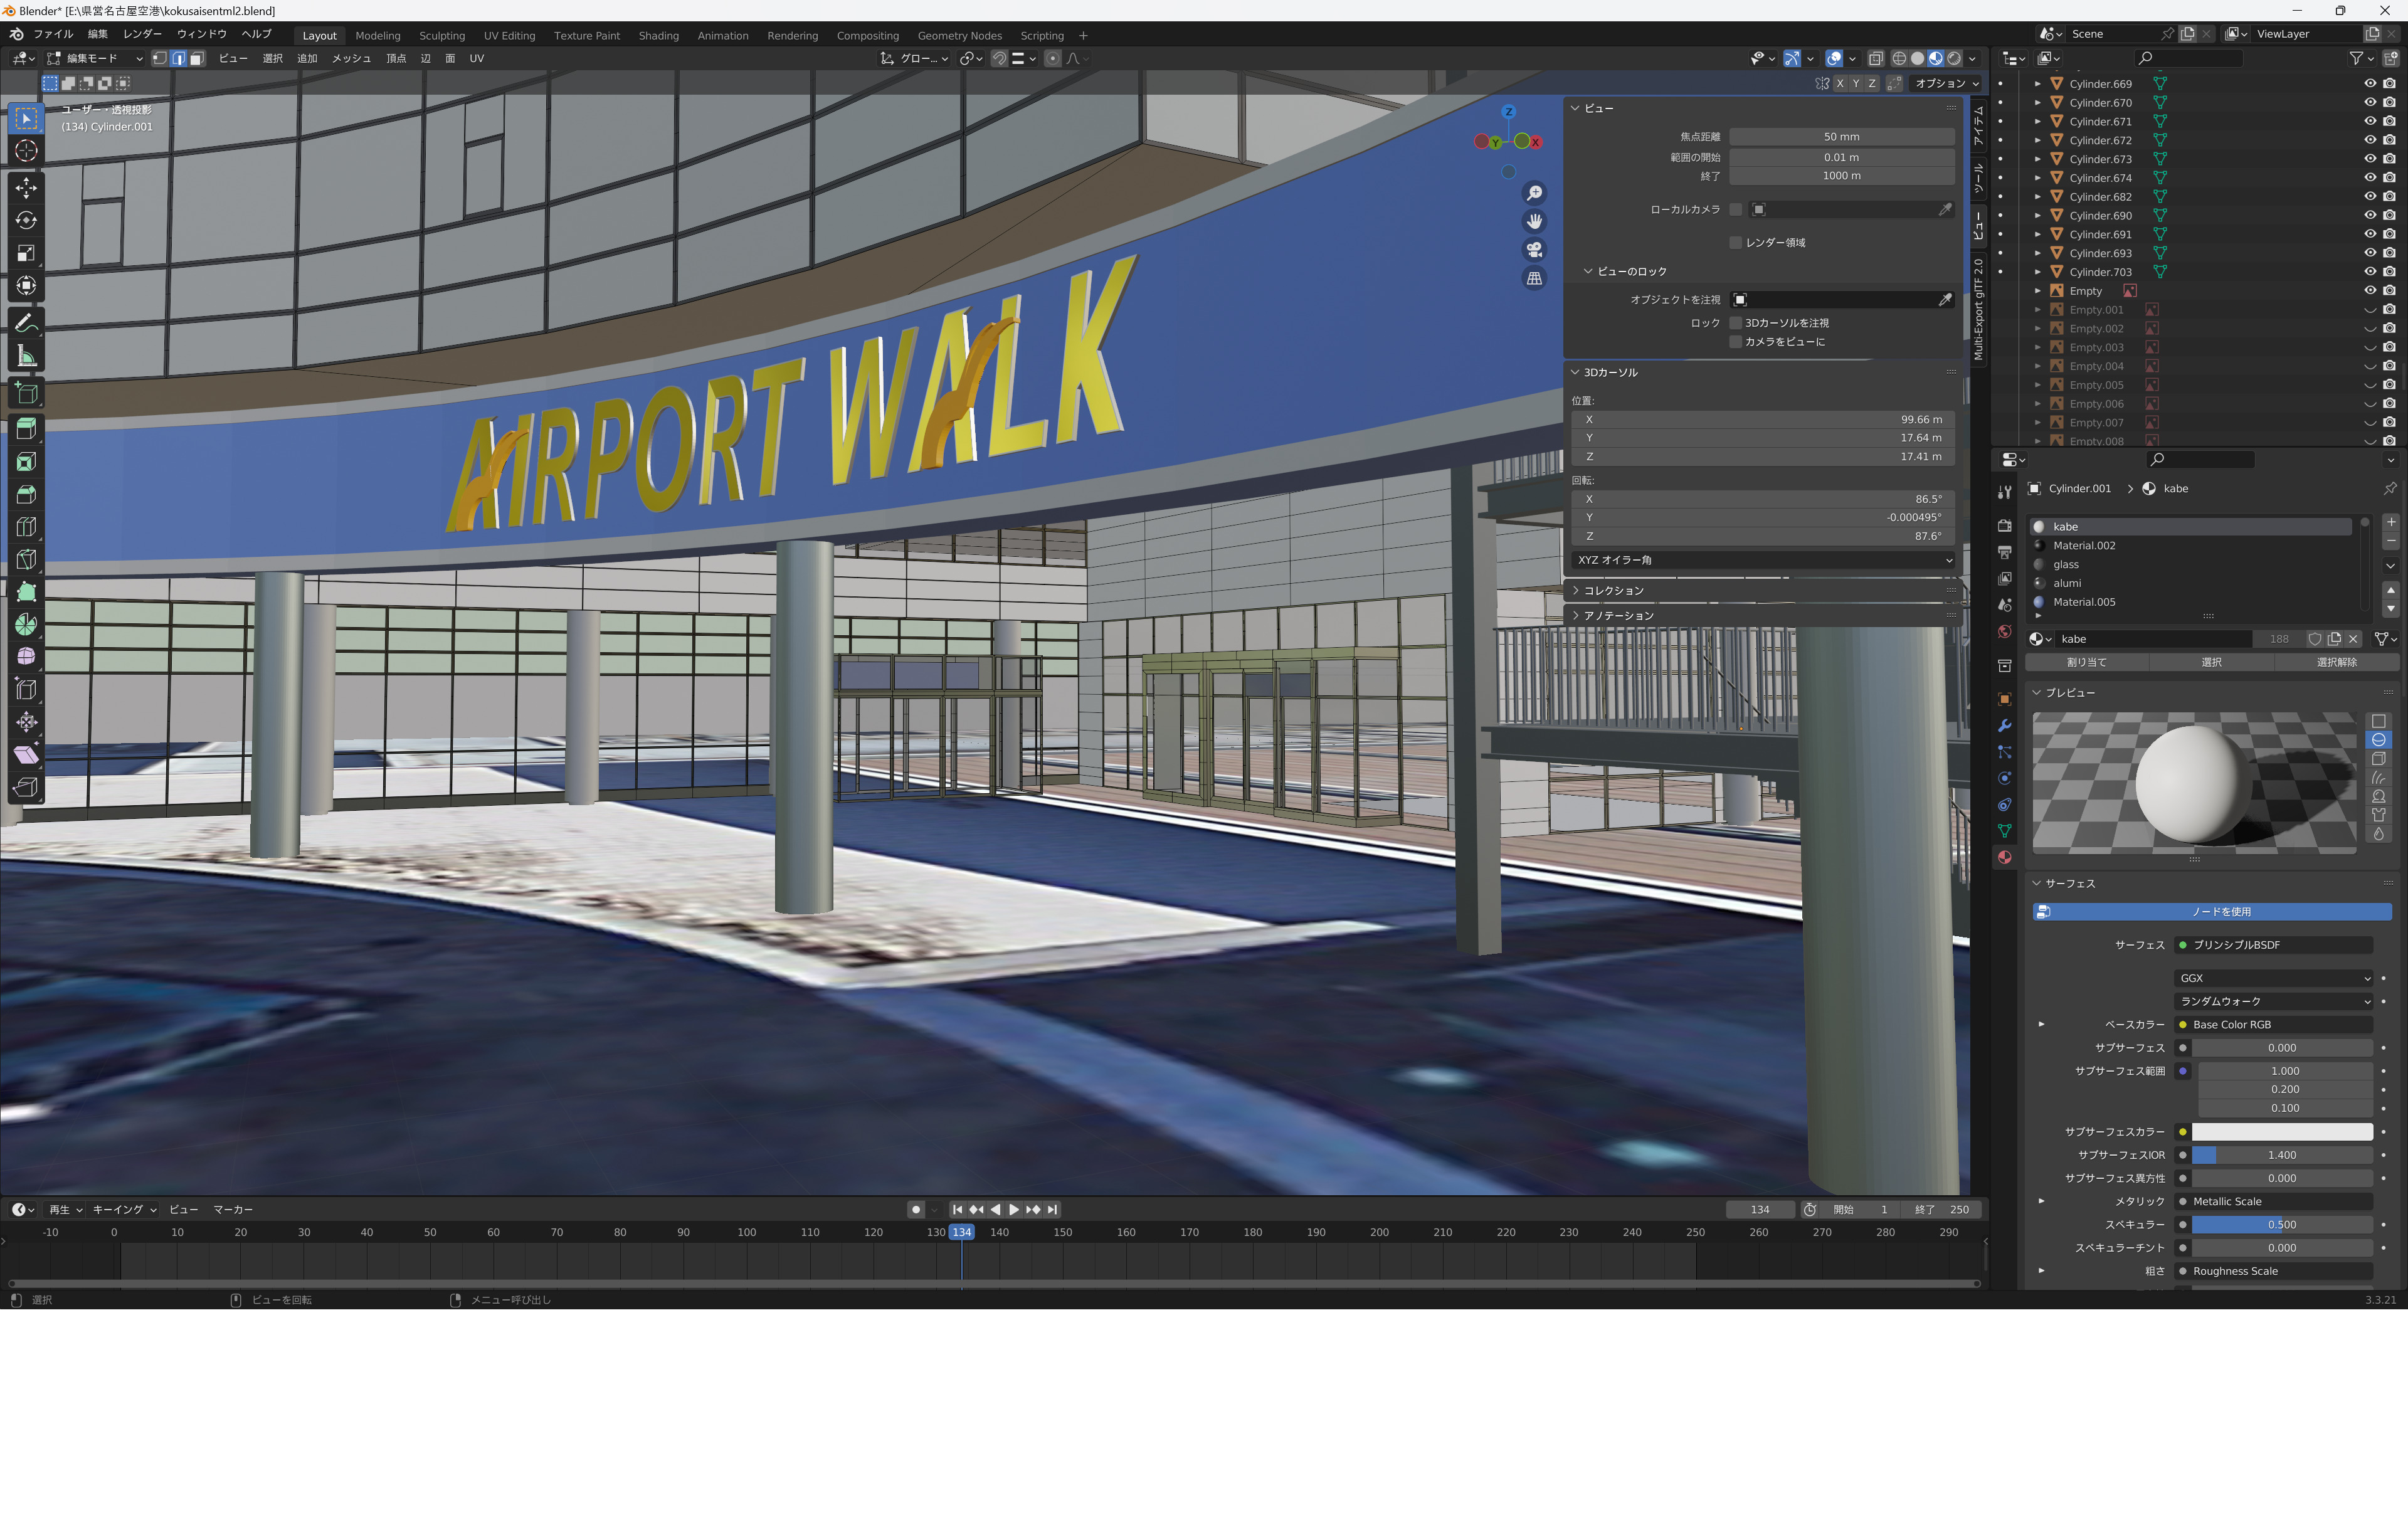Toggle the ノードを使用 button
This screenshot has height=1520, width=2408.
pos(2212,912)
